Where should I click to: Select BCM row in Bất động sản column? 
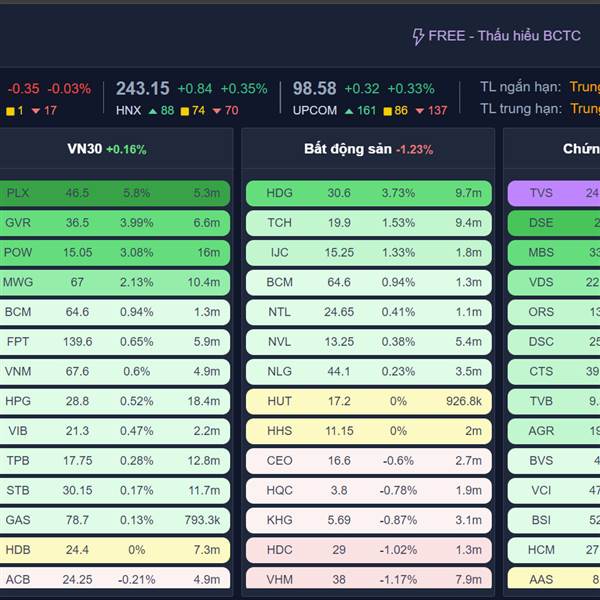click(368, 282)
